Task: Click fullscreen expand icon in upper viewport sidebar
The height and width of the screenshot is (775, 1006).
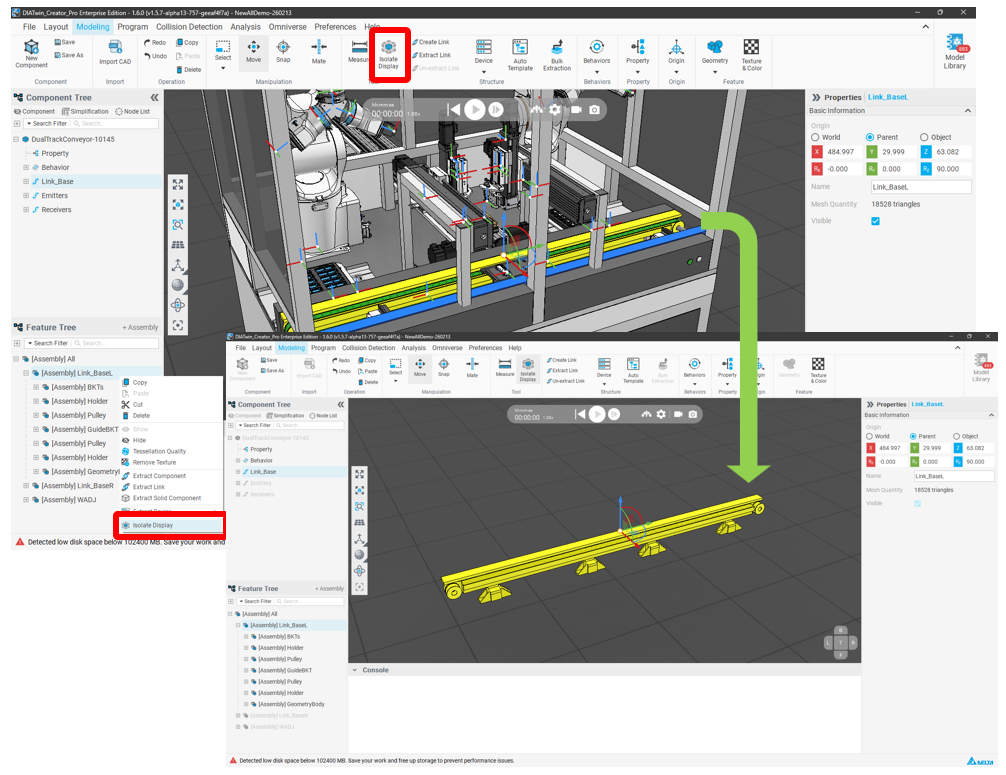Action: [x=178, y=184]
